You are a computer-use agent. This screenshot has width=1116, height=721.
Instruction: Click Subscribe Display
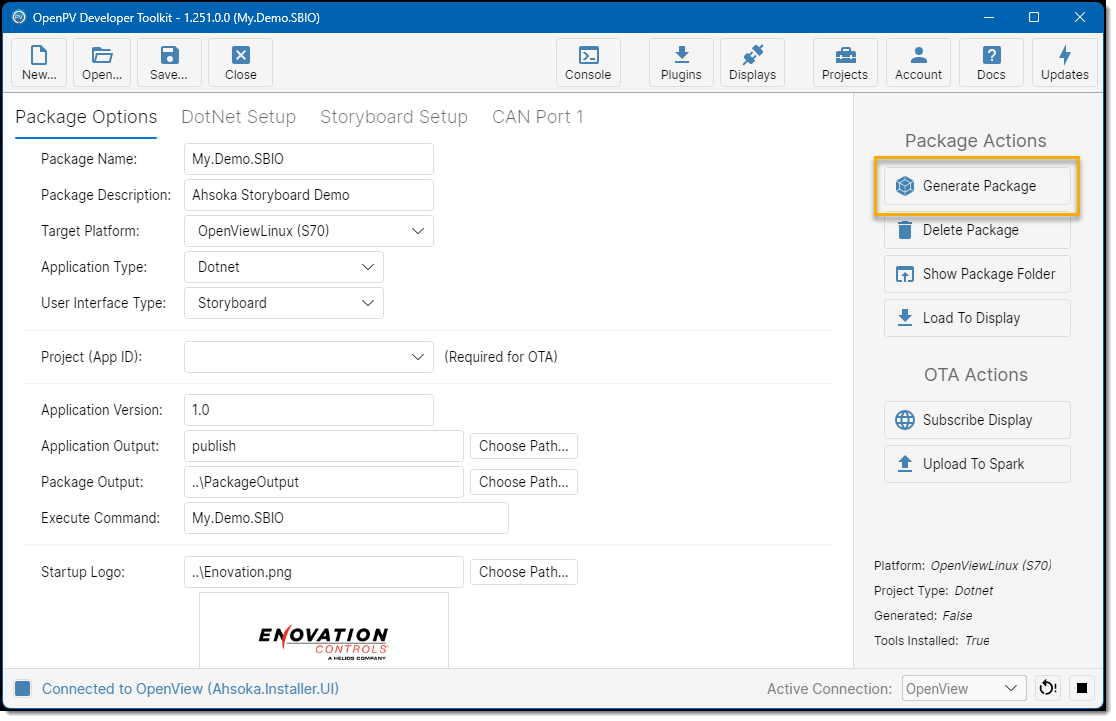977,420
